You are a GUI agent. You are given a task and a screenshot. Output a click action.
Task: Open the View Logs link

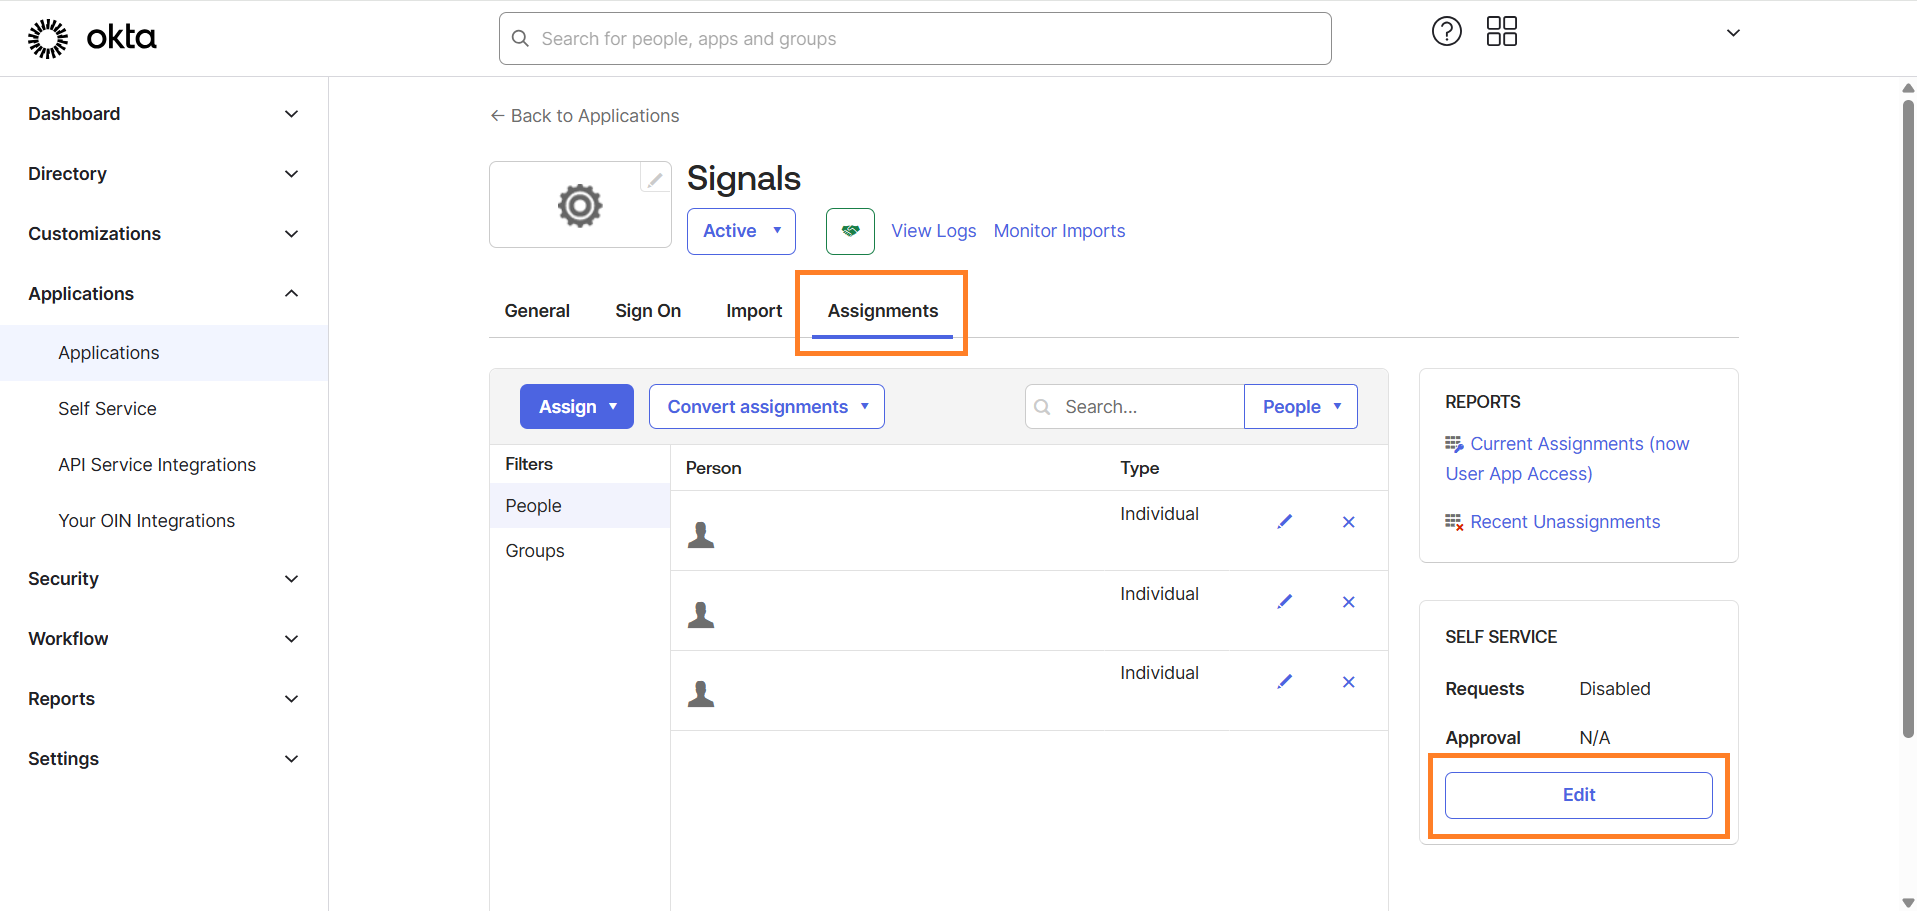coord(934,231)
